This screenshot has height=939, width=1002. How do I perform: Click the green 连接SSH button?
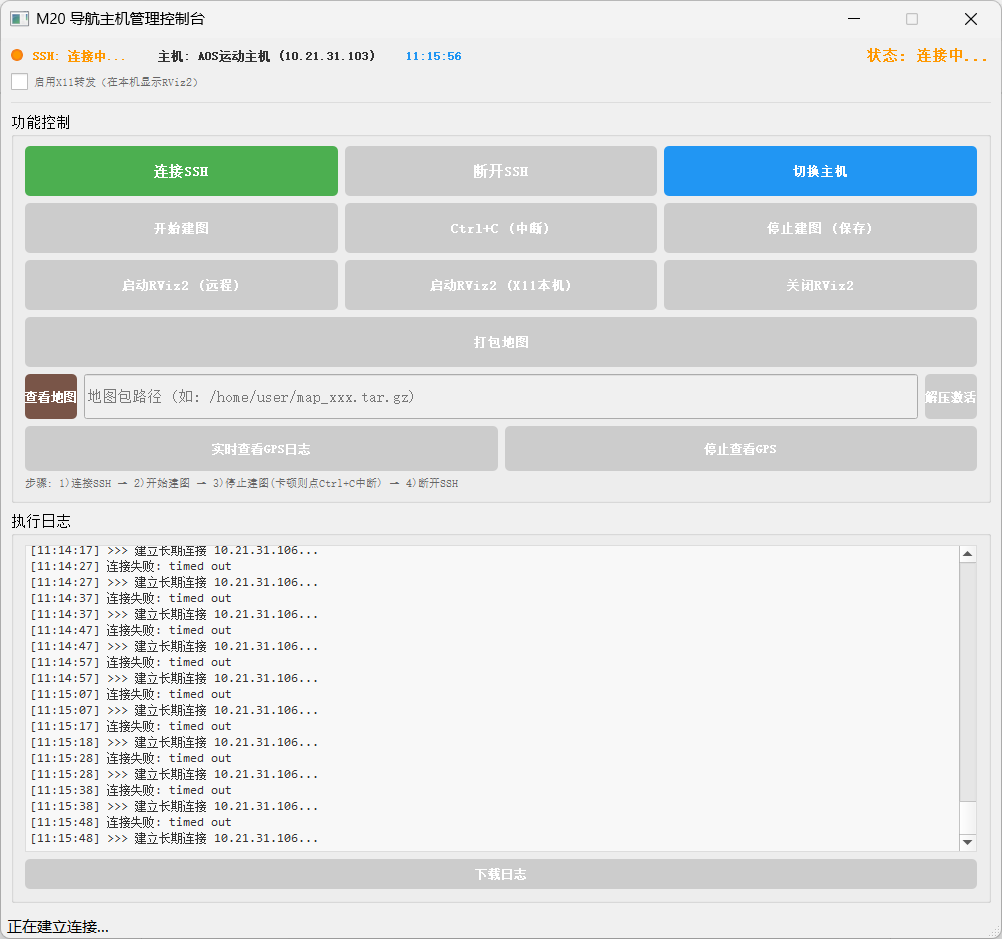pyautogui.click(x=181, y=171)
